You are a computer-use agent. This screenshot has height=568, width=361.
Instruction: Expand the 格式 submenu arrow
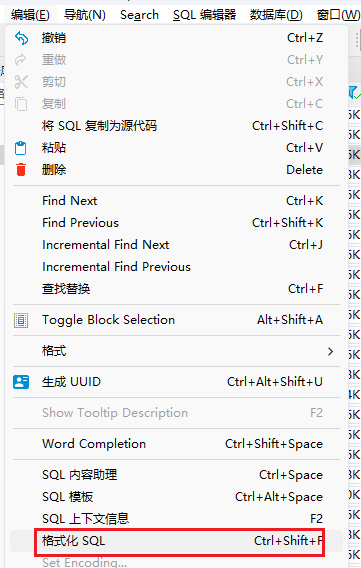(x=330, y=351)
